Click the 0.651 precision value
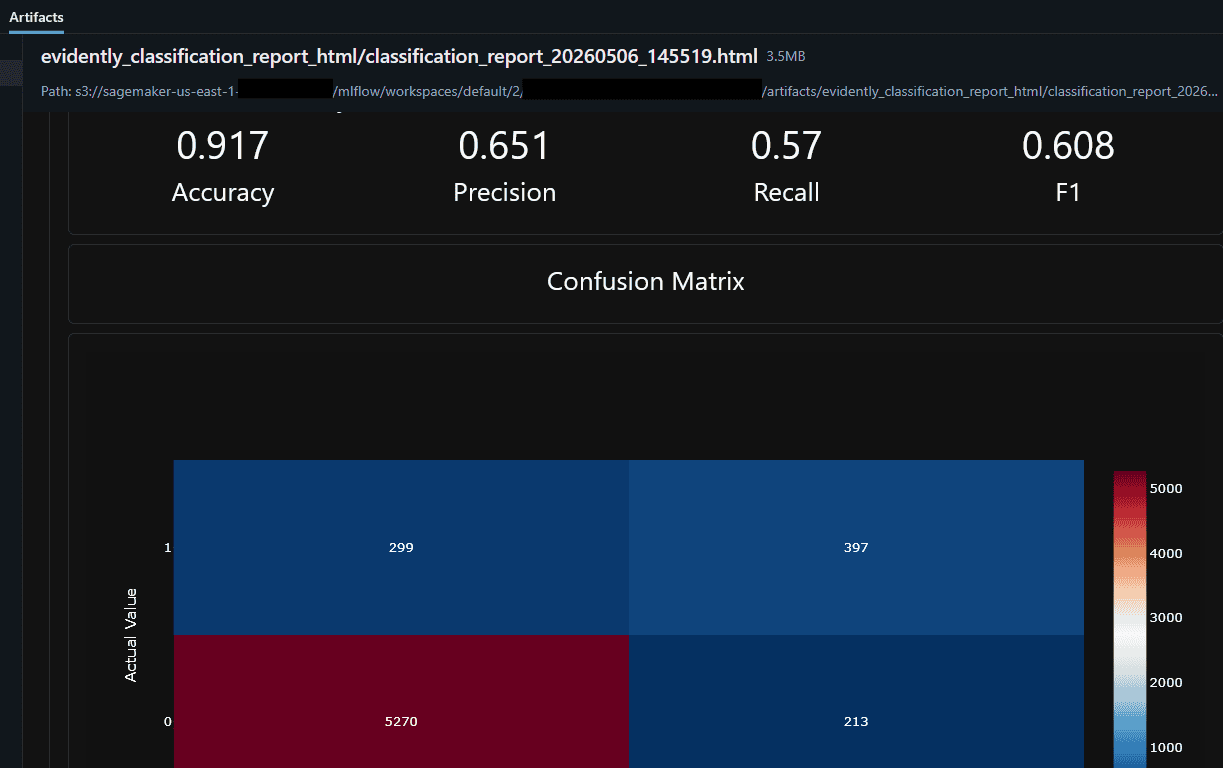1223x768 pixels. pyautogui.click(x=505, y=146)
